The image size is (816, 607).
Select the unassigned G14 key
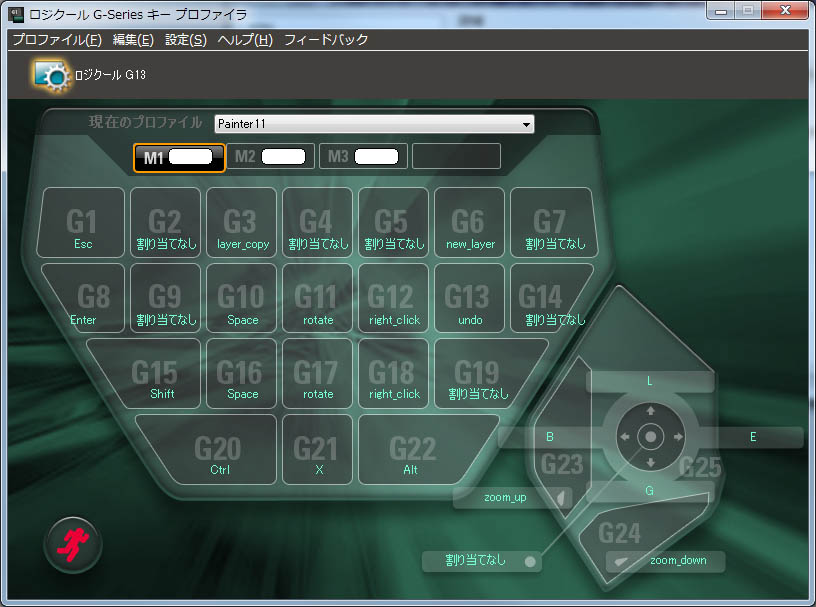click(547, 298)
